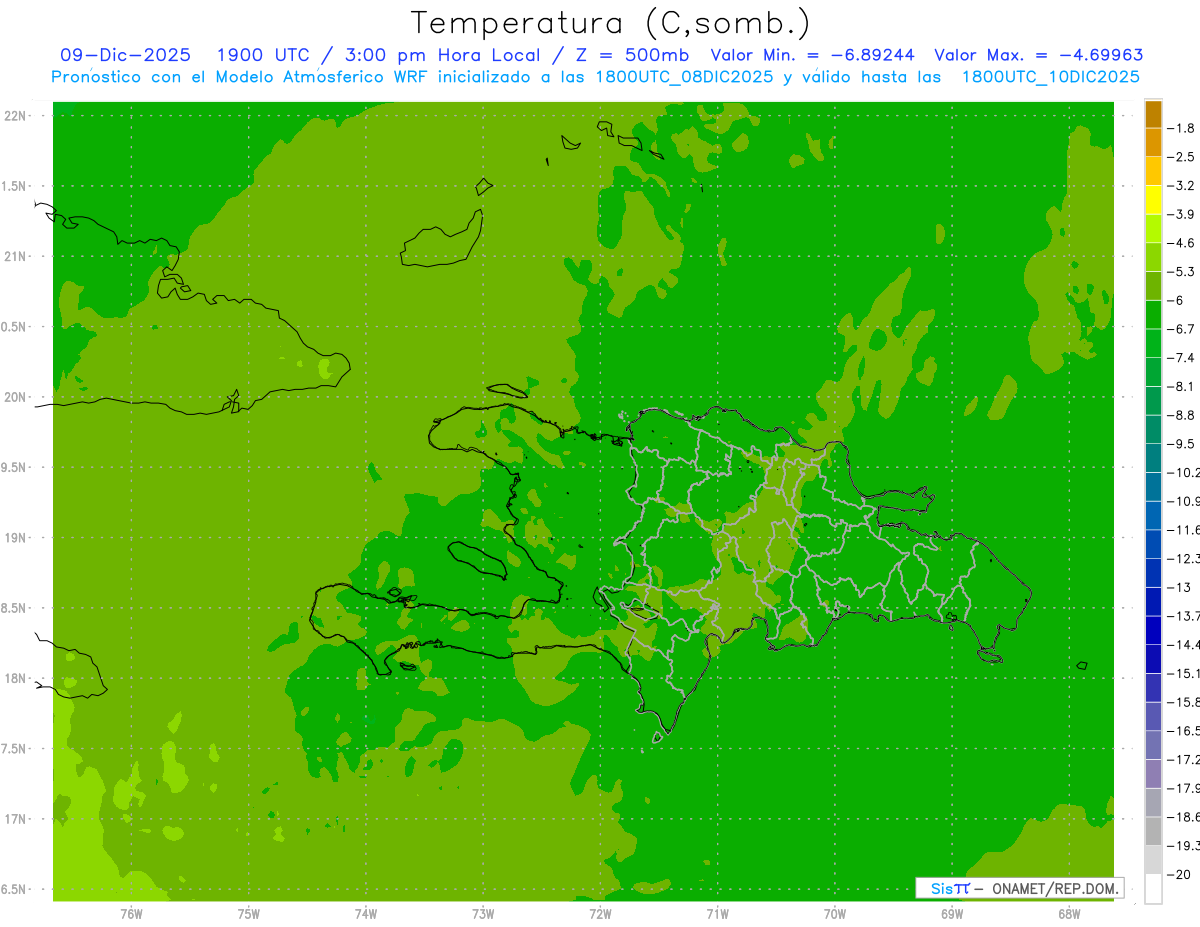Image resolution: width=1200 pixels, height=927 pixels.
Task: Click the "-6" colorbar label
Action: click(x=1176, y=300)
